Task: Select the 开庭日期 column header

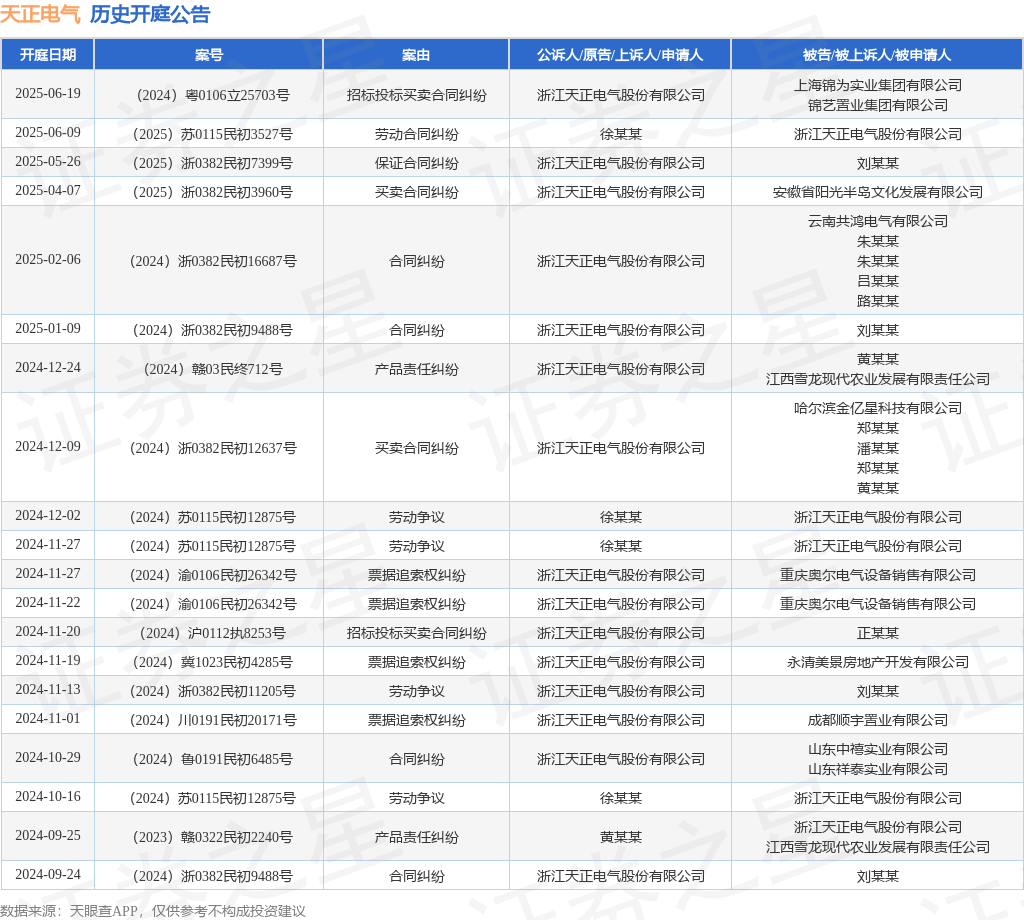Action: [x=48, y=55]
